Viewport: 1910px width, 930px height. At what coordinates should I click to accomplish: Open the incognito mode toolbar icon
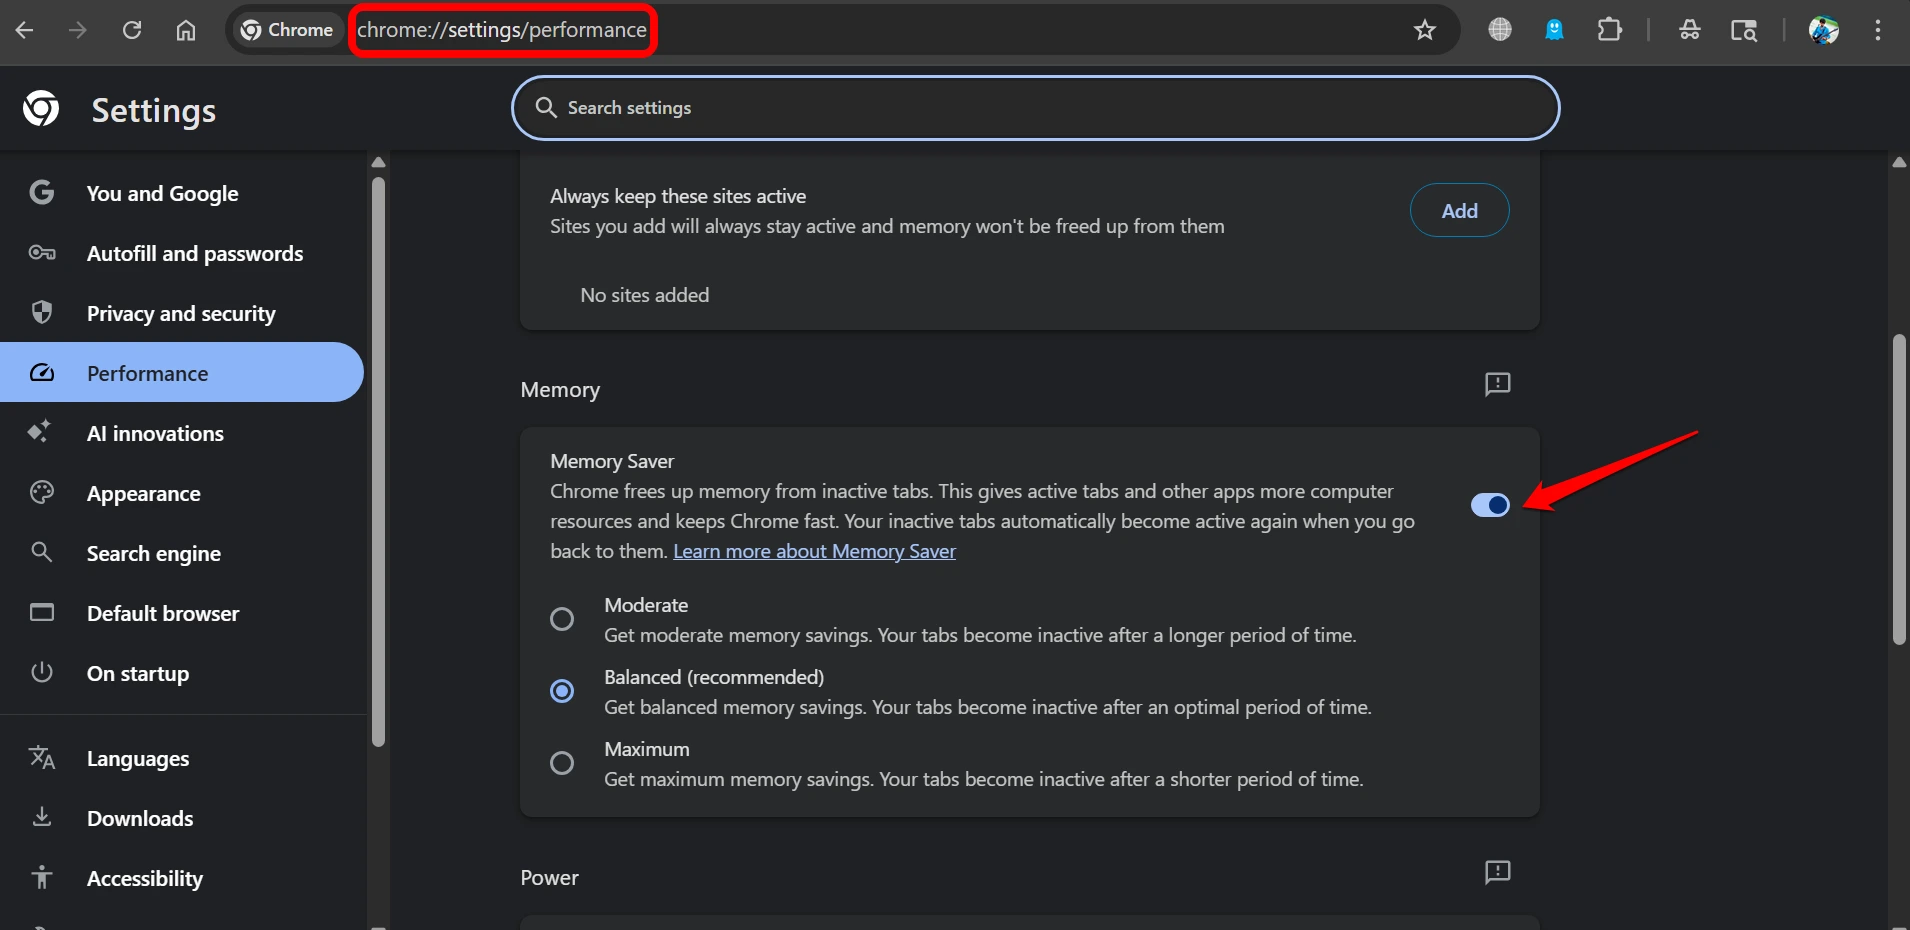pos(1690,30)
